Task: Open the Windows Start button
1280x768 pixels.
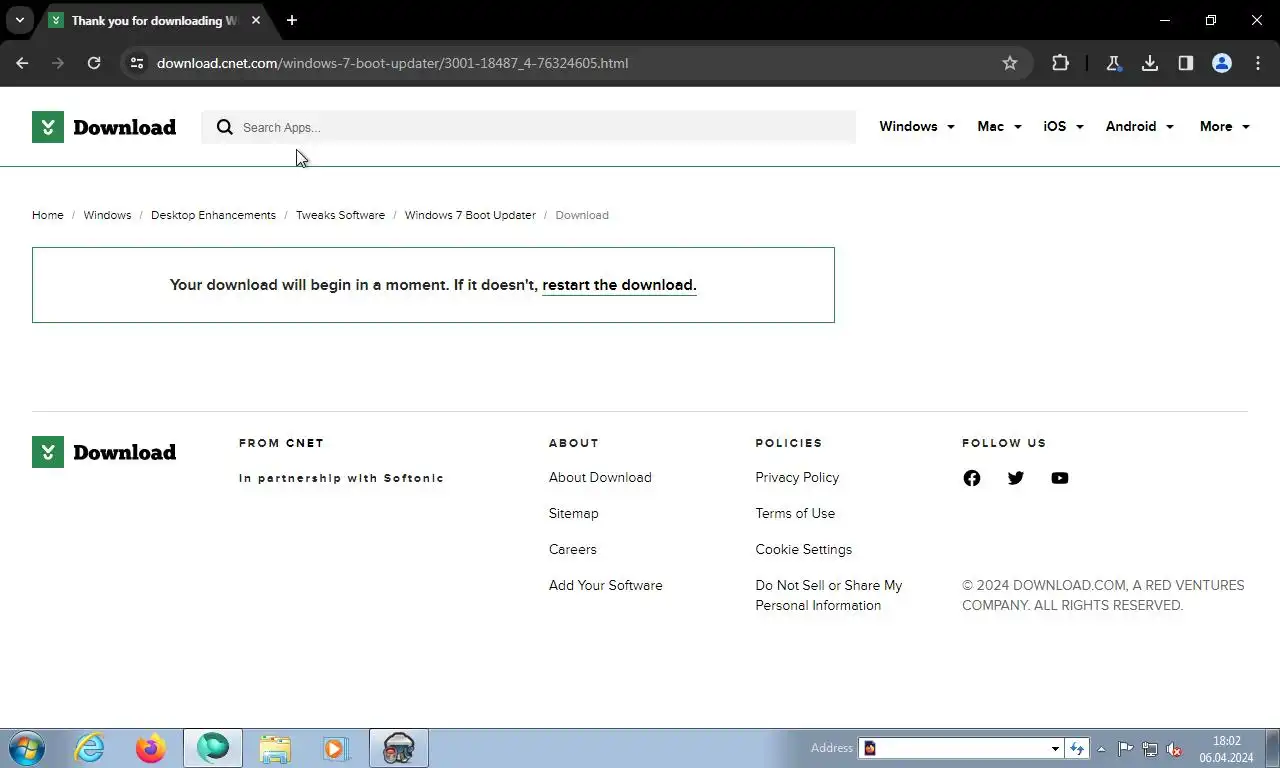Action: 27,748
